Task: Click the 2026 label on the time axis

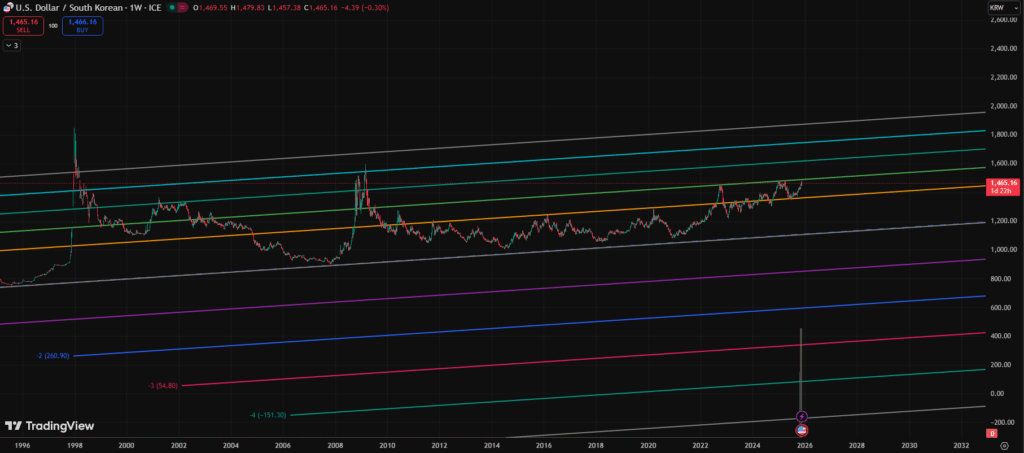Action: click(804, 445)
